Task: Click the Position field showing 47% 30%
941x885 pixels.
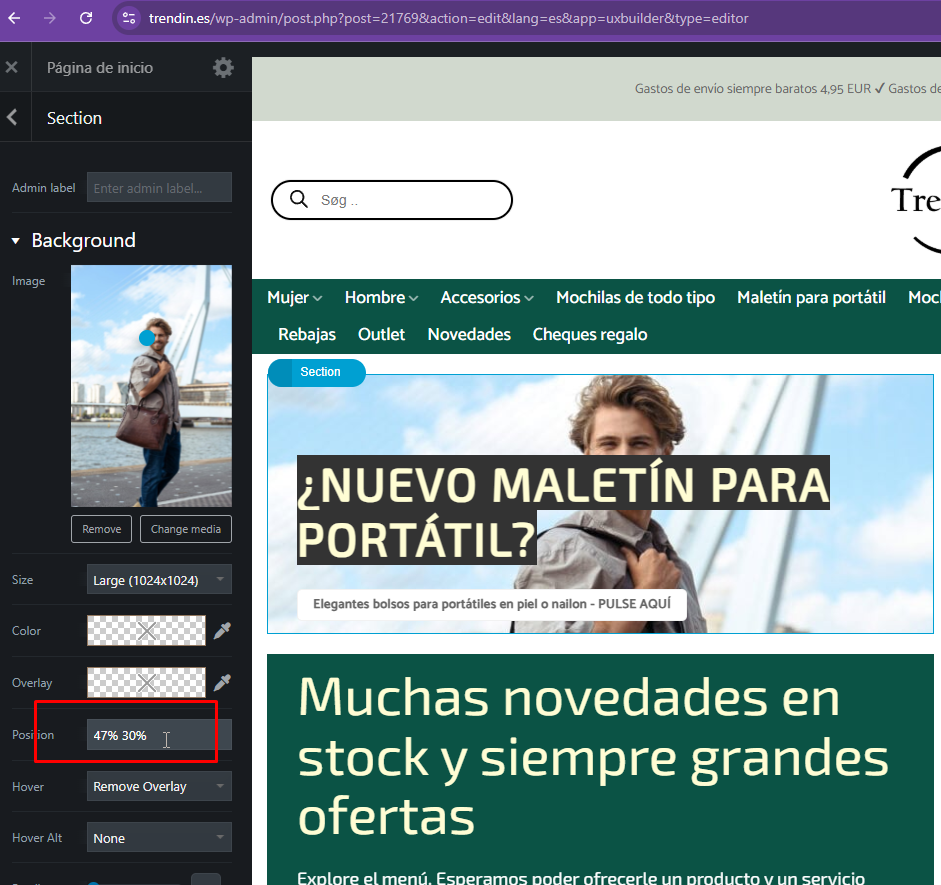Action: click(159, 735)
